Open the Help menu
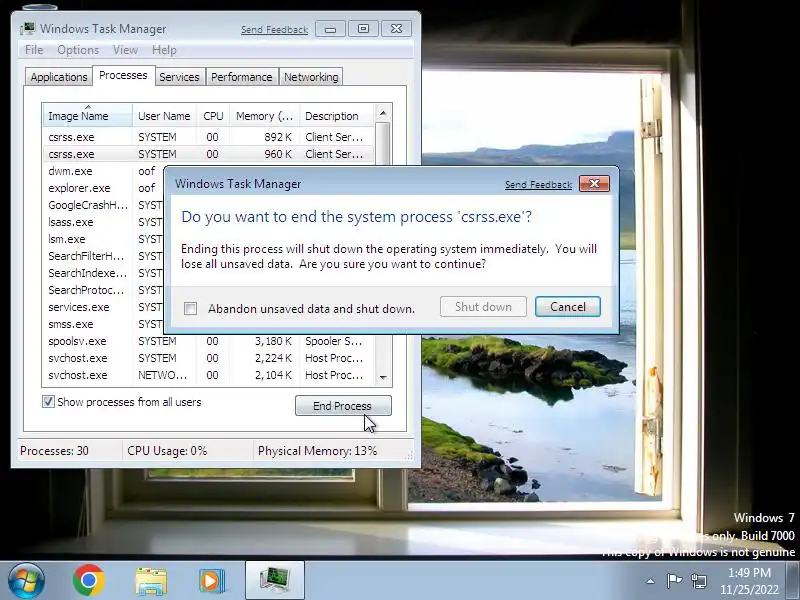Viewport: 800px width, 600px height. tap(164, 50)
